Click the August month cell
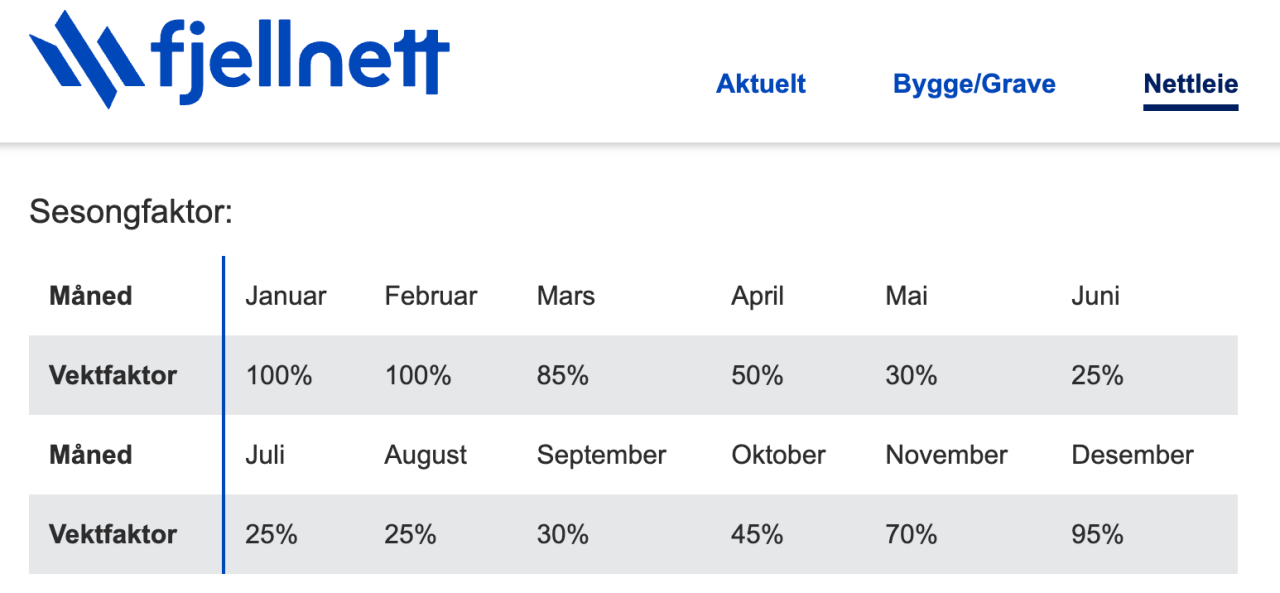Screen dimensions: 1280x593 (425, 455)
